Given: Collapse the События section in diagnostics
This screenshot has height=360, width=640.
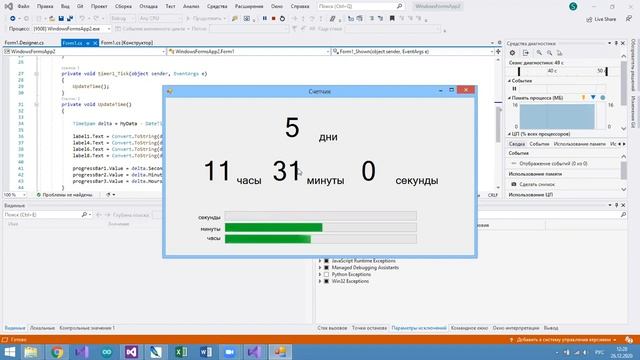Looking at the screenshot, I should [509, 81].
